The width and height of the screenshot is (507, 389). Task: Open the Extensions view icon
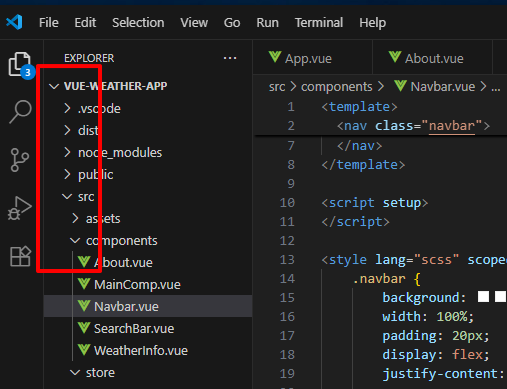click(20, 256)
